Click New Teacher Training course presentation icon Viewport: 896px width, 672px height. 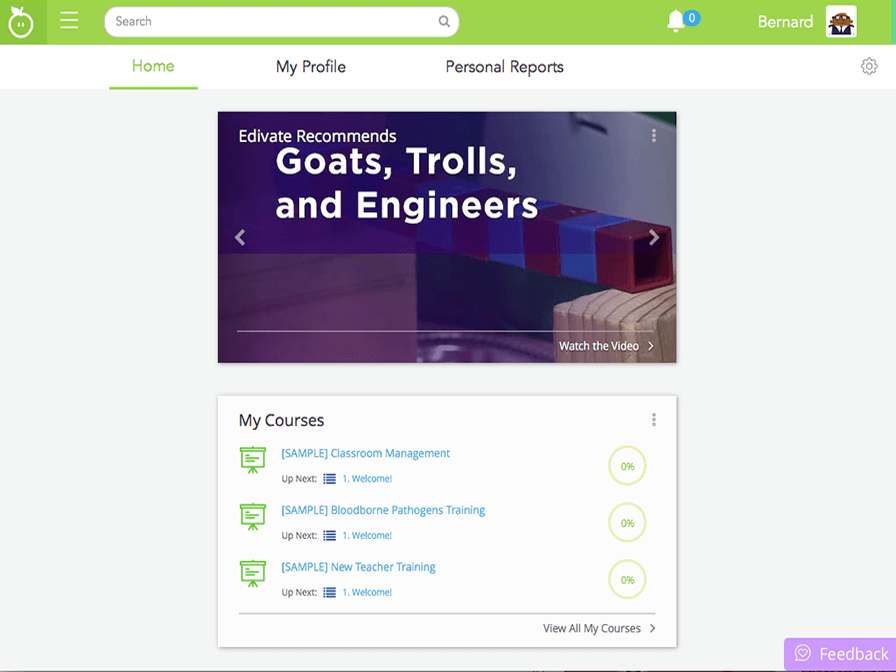(253, 574)
